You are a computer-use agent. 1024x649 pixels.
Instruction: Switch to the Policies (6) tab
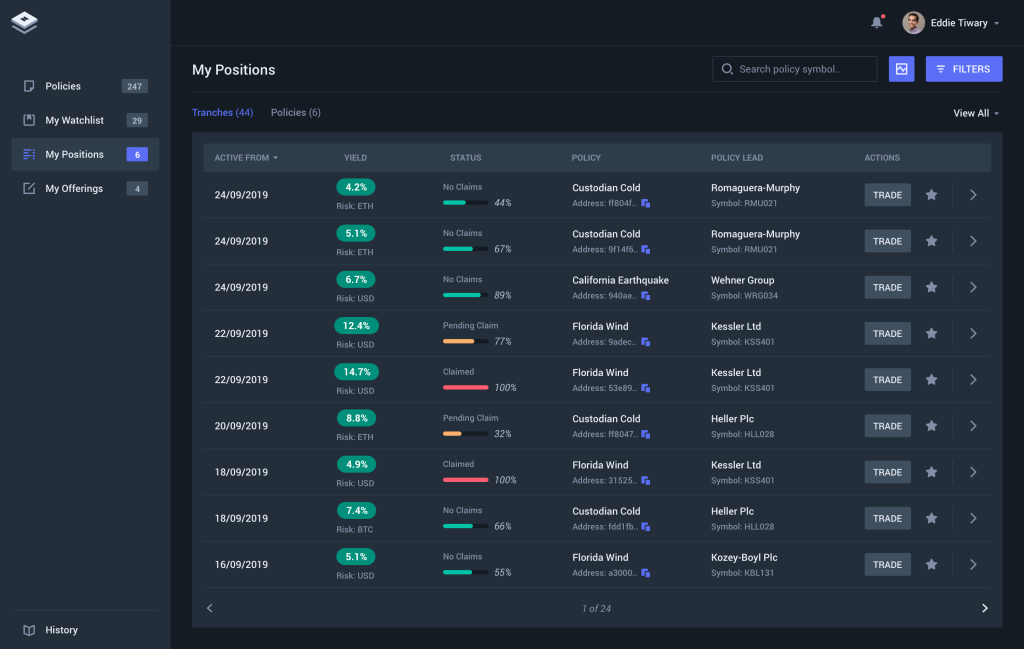click(295, 113)
